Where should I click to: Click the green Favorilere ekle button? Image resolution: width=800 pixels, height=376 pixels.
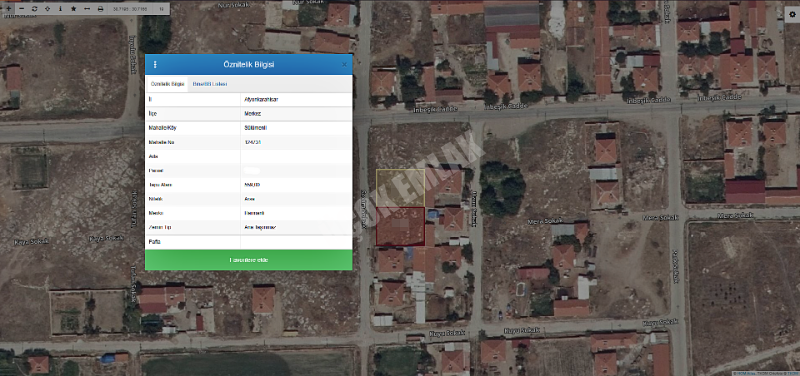click(248, 260)
